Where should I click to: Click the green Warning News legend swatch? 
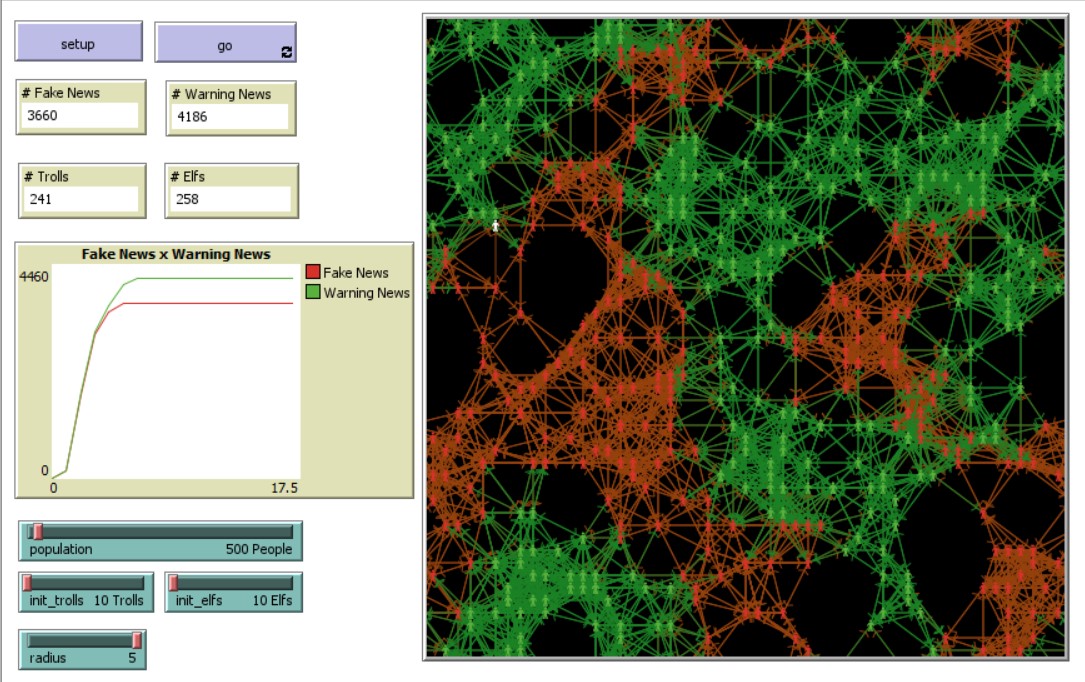[313, 293]
